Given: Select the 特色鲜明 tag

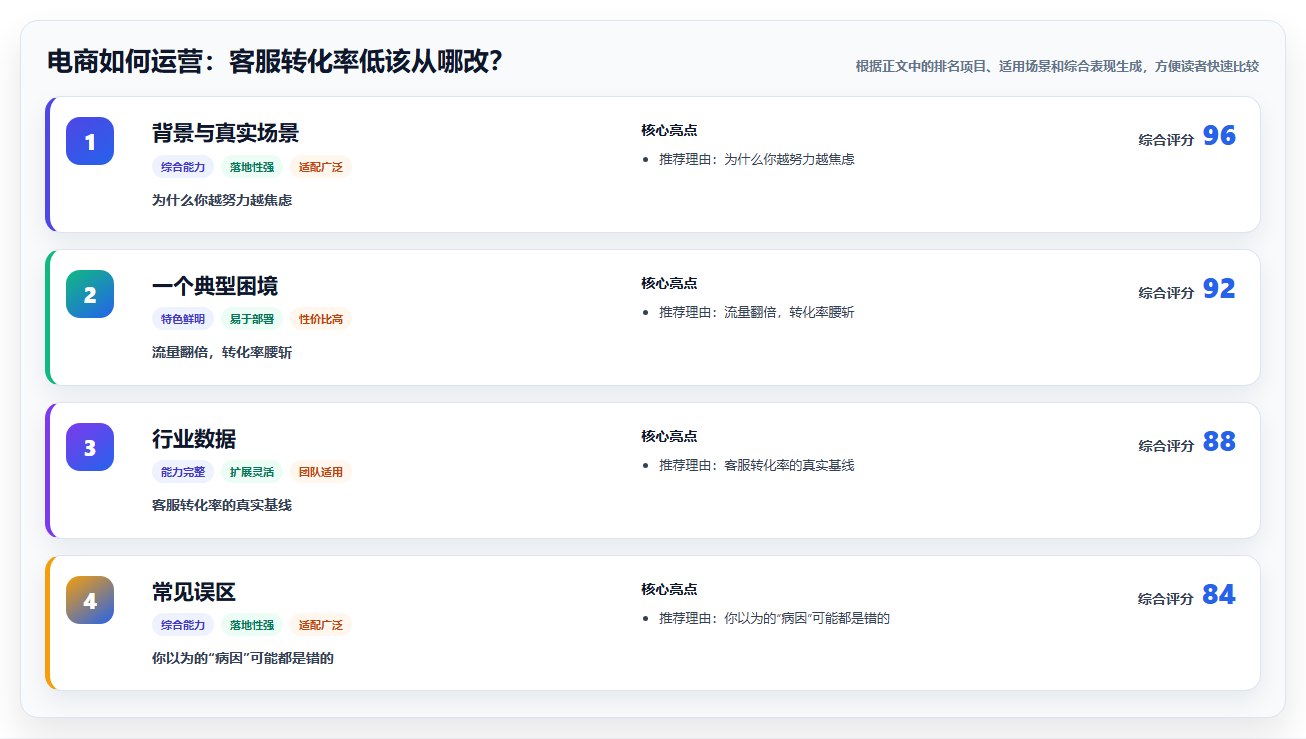Looking at the screenshot, I should [x=183, y=319].
